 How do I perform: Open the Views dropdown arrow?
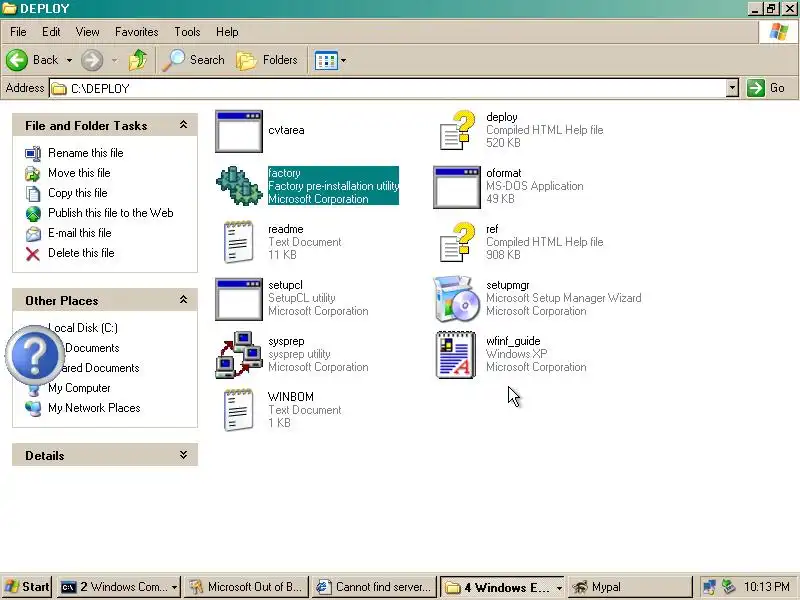(343, 60)
